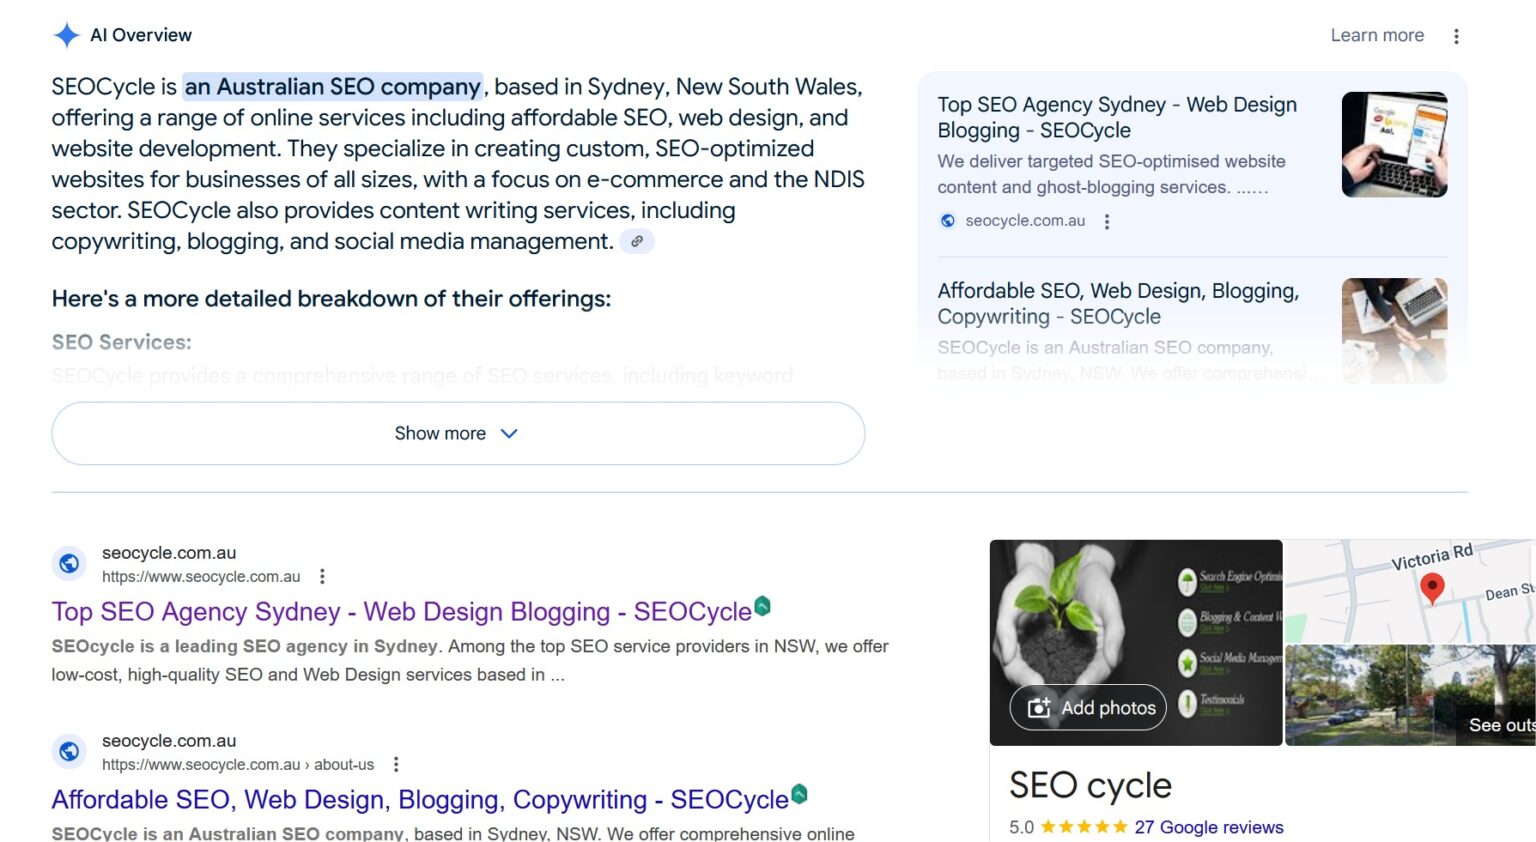Click the Learn more link
This screenshot has width=1536, height=842.
1377,35
